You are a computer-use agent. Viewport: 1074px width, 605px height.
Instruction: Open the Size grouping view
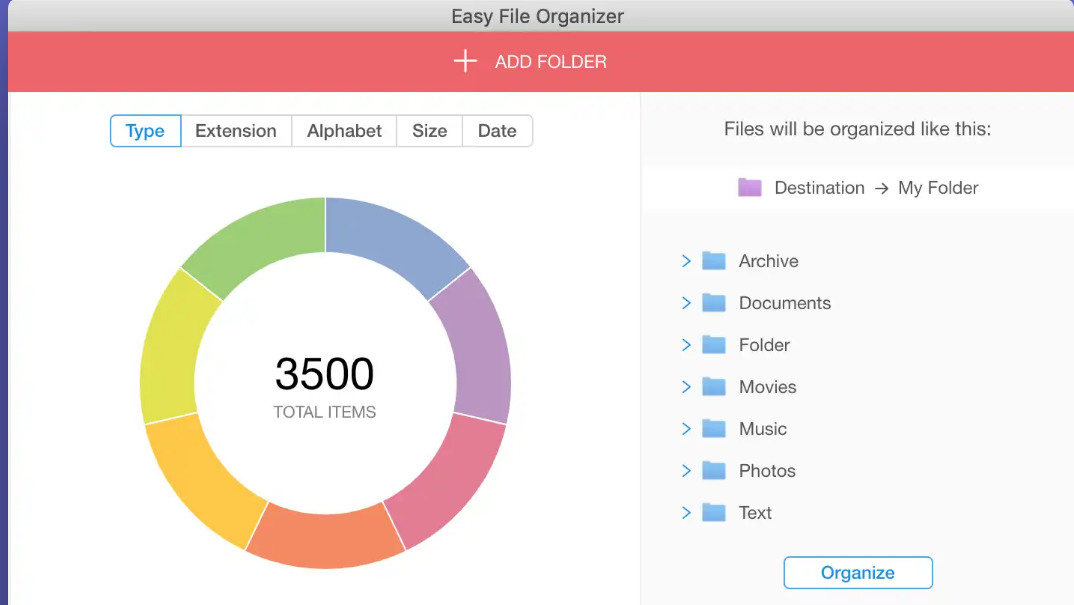429,131
